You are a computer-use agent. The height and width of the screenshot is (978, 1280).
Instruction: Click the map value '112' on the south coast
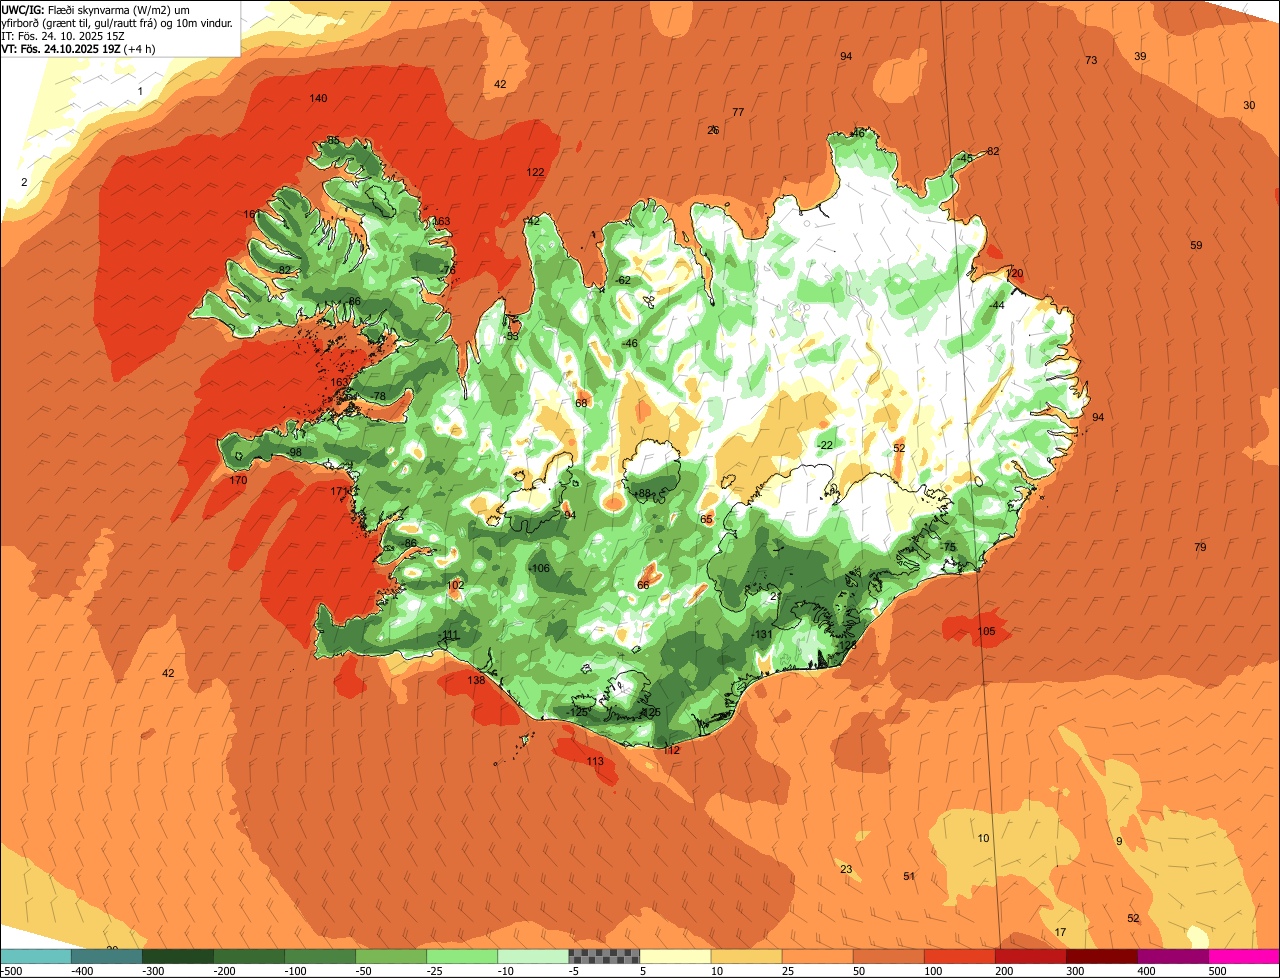click(x=671, y=750)
